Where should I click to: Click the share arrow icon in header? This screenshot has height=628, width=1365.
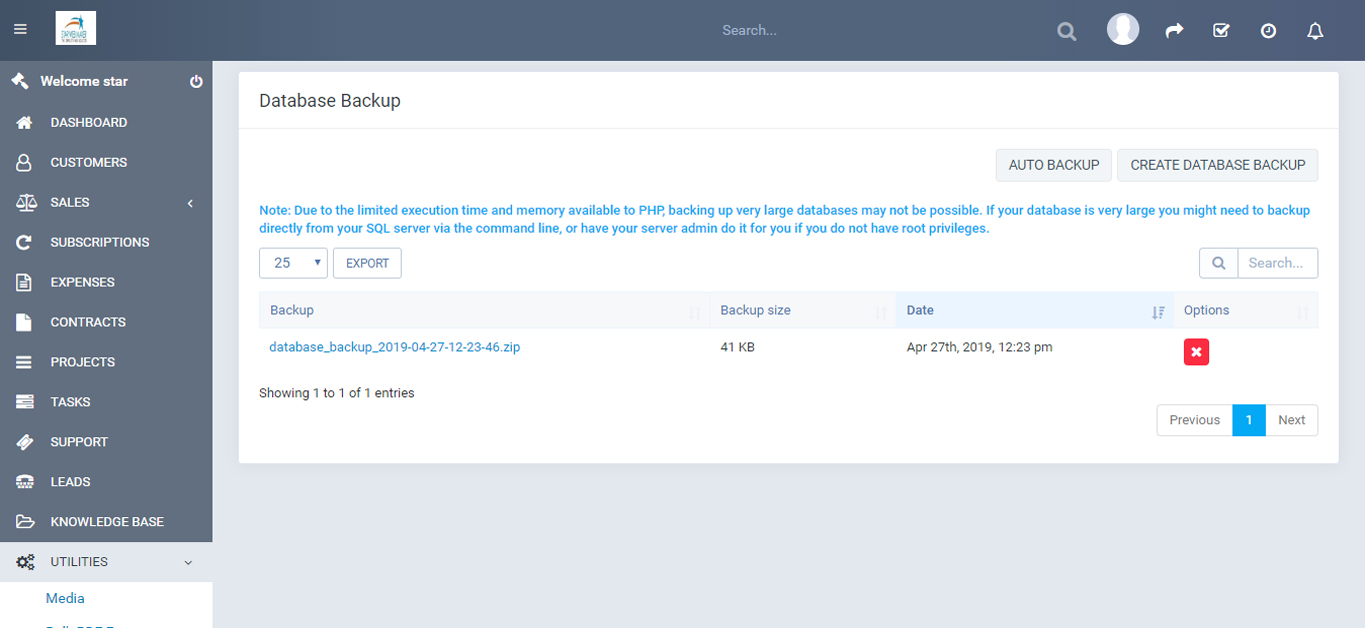pyautogui.click(x=1174, y=31)
